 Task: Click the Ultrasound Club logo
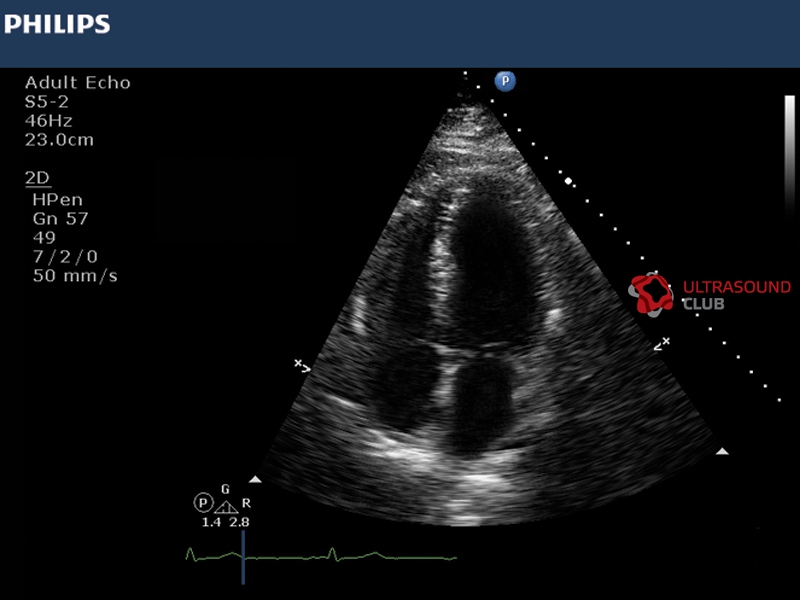coord(651,294)
